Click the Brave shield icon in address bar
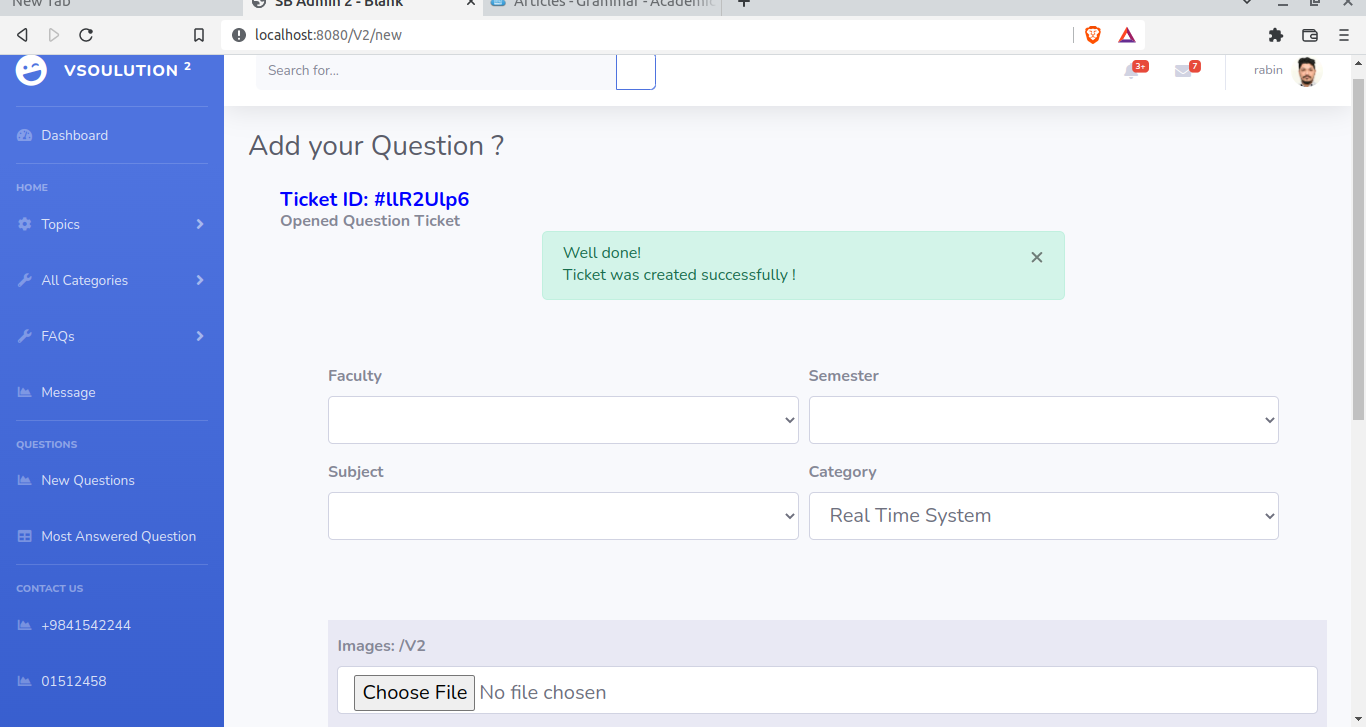Viewport: 1366px width, 727px height. coord(1093,34)
